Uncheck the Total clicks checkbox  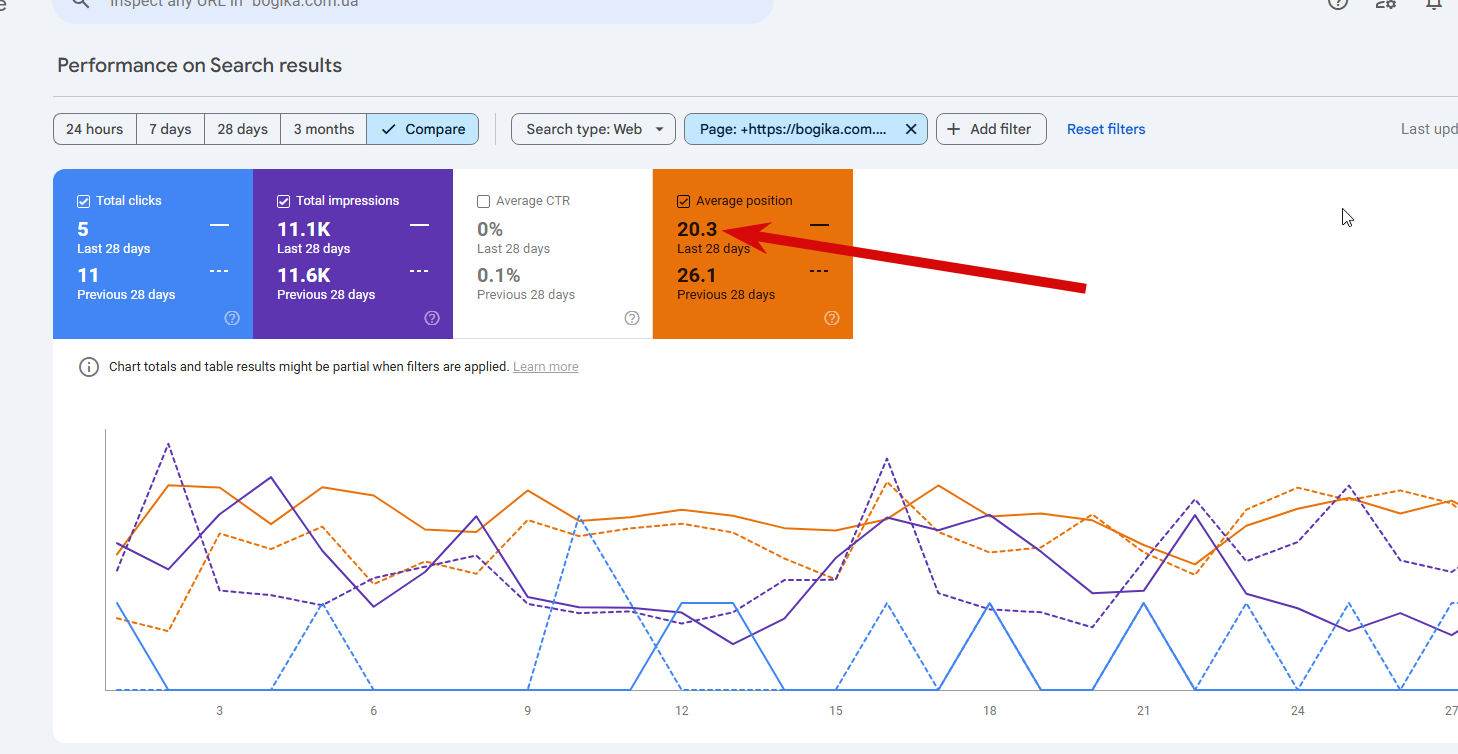[x=84, y=201]
